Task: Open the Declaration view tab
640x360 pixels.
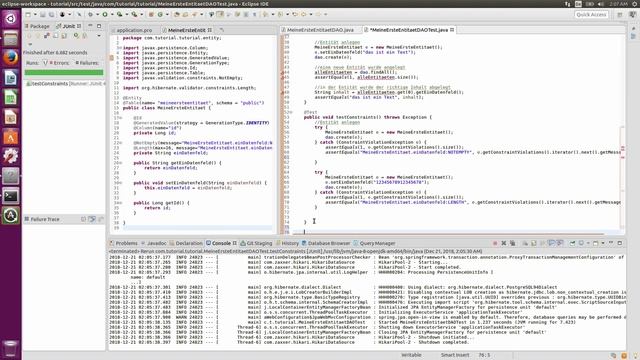Action: [x=186, y=243]
